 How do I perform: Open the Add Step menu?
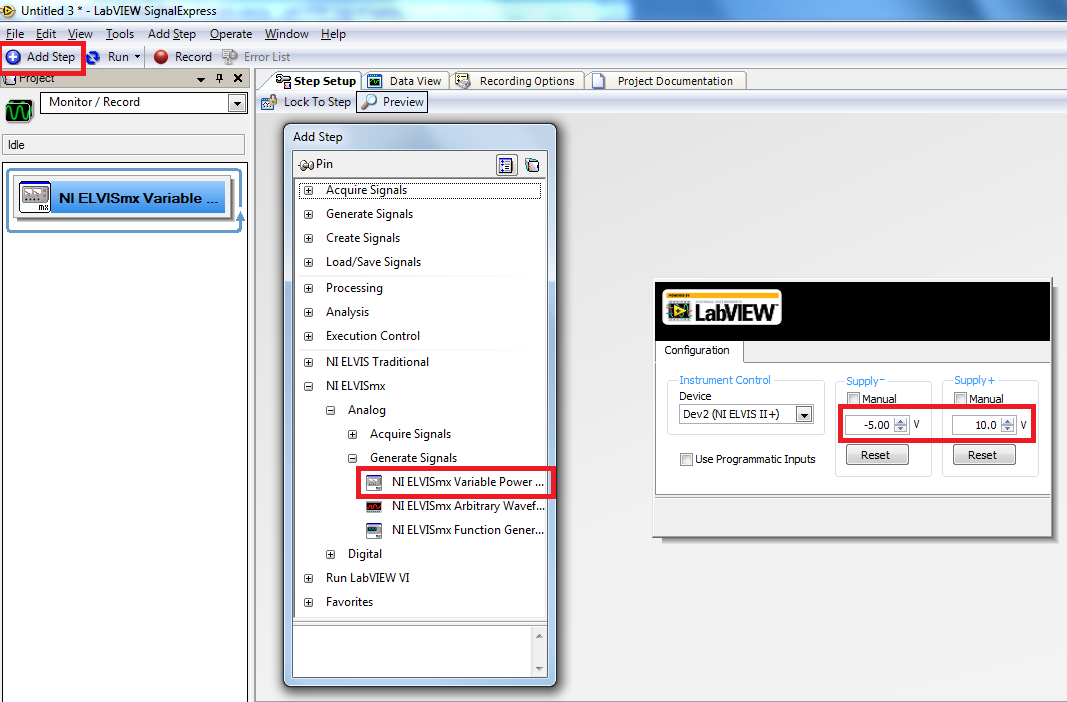(171, 34)
